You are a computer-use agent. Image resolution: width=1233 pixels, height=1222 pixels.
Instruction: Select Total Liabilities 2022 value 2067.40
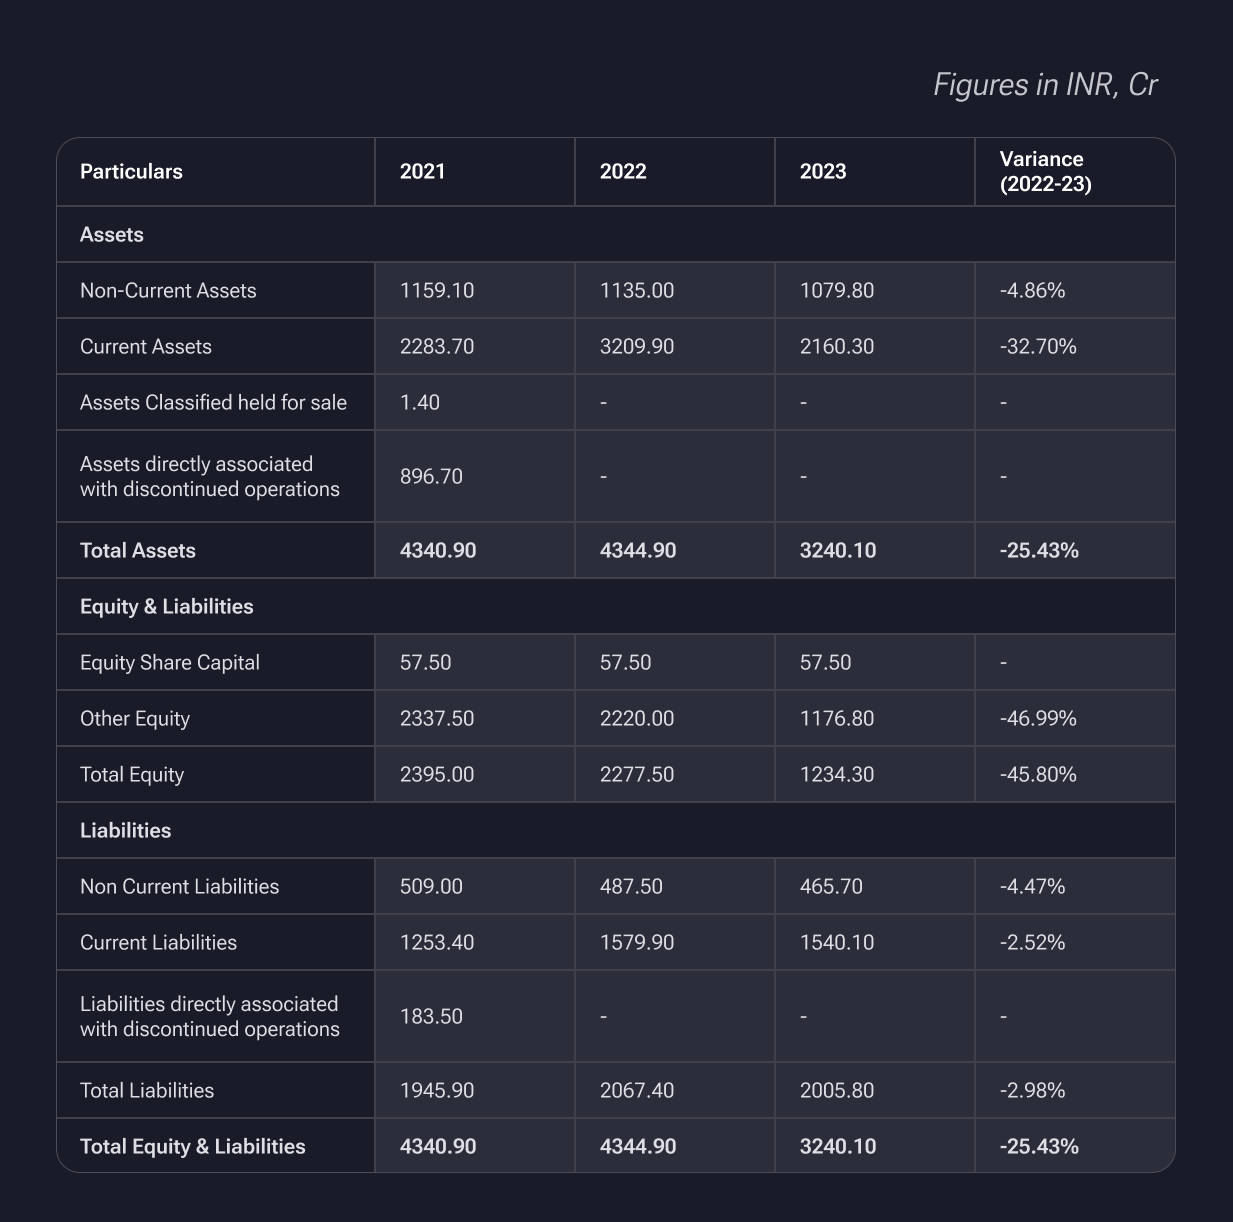[637, 1091]
